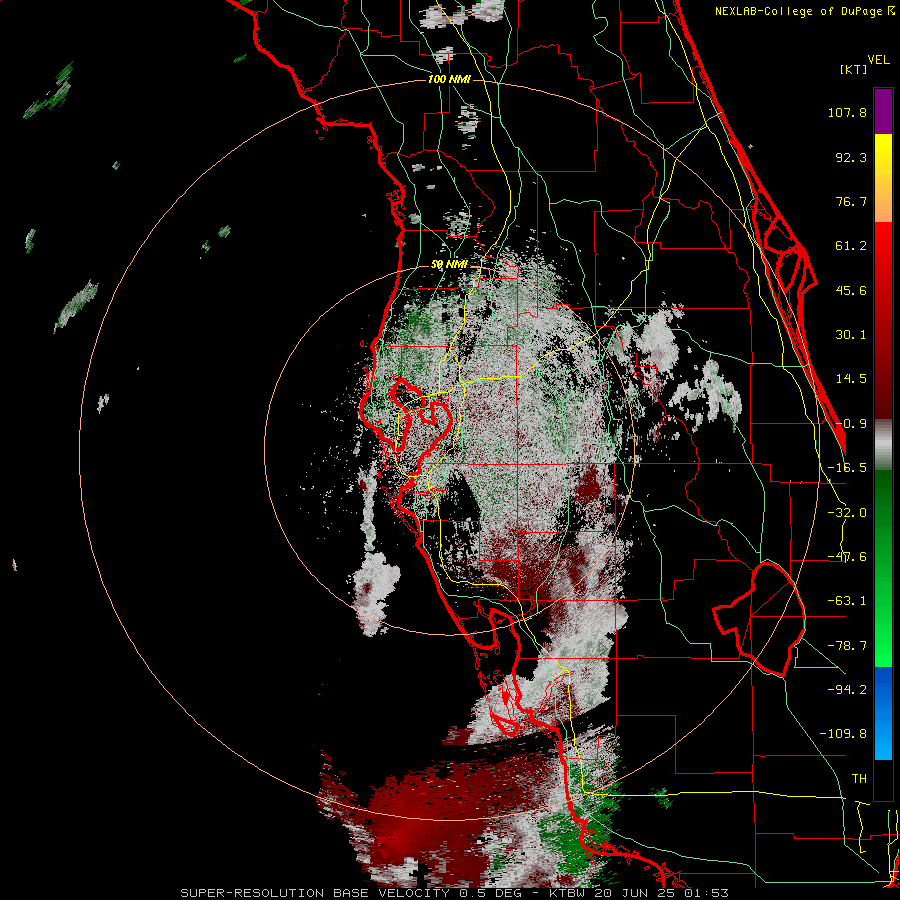The height and width of the screenshot is (900, 900).
Task: Click the -0.9 velocity label
Action: 851,424
